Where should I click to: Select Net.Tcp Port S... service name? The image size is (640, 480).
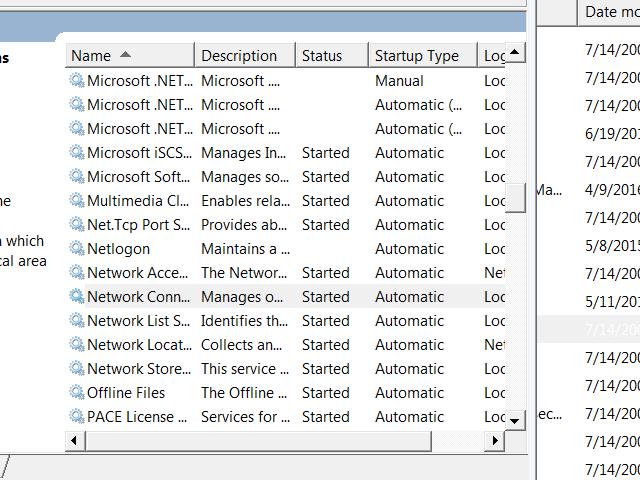click(139, 224)
